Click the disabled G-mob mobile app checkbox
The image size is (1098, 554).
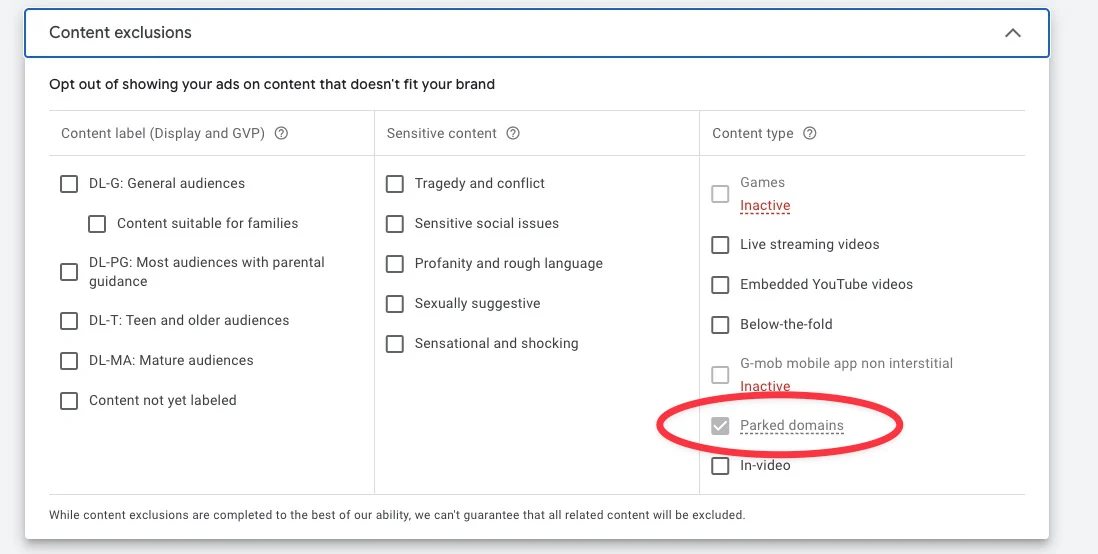point(720,375)
